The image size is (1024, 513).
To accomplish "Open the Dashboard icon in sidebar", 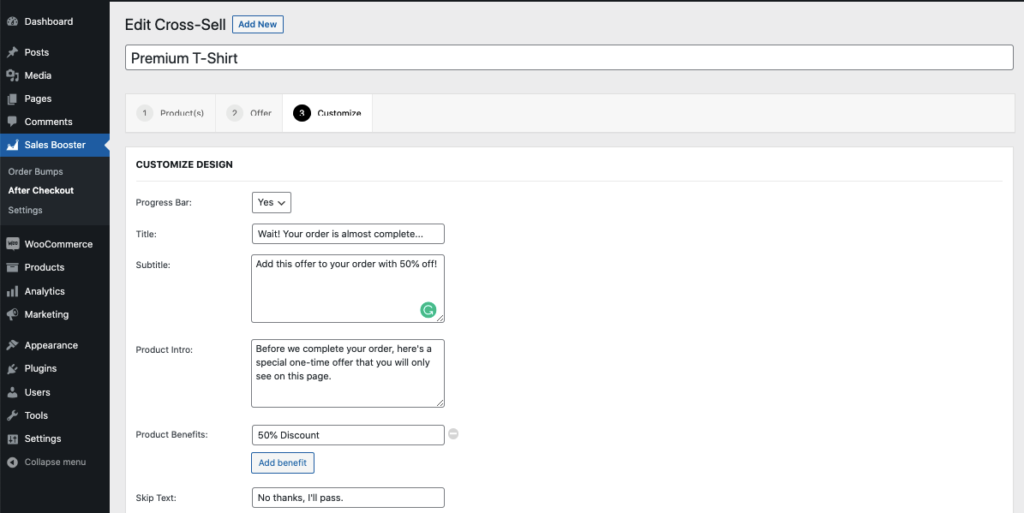I will 12,22.
